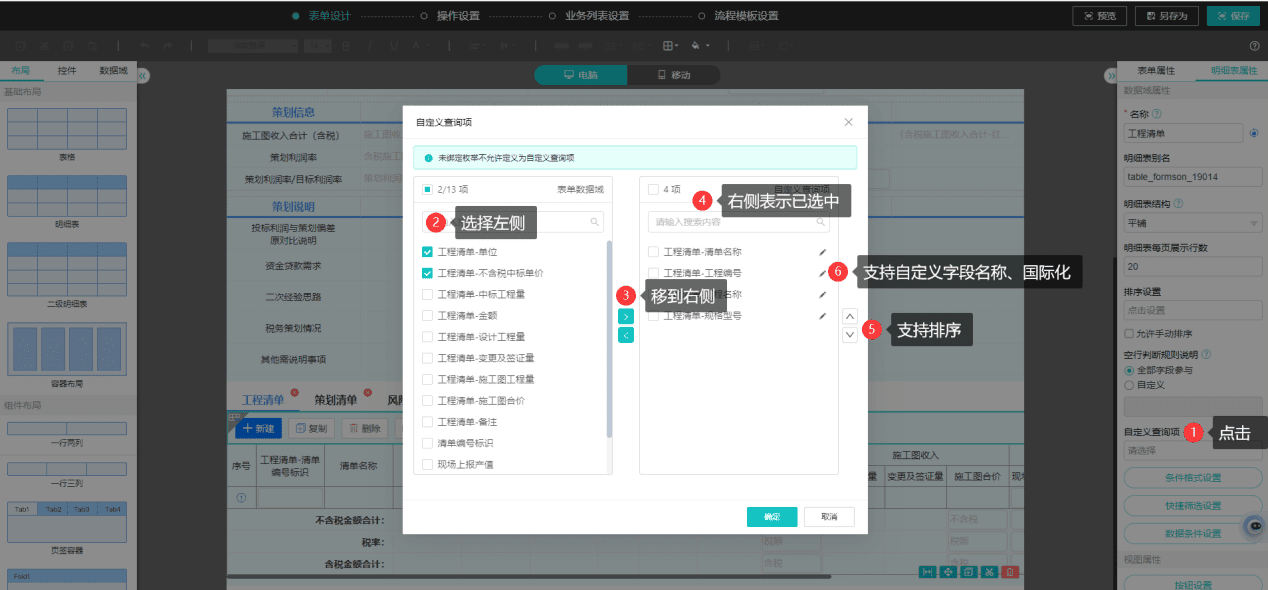
Task: Switch to 移动 view tab
Action: [673, 75]
